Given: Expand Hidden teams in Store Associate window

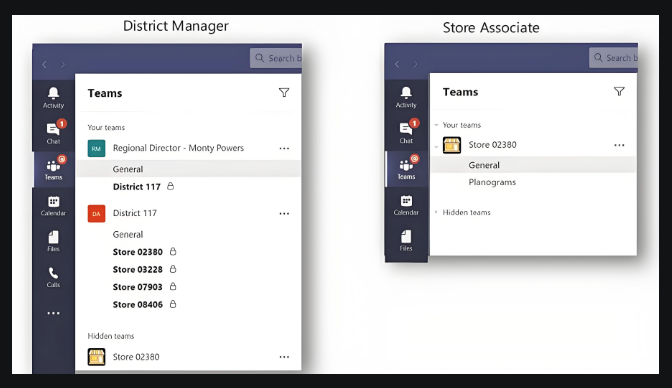Looking at the screenshot, I should click(x=436, y=212).
